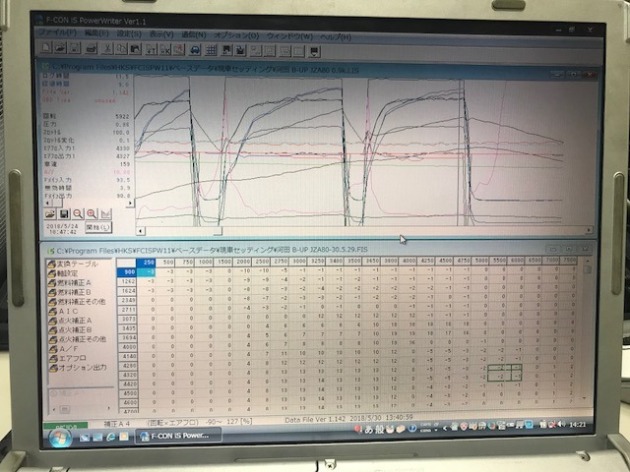Click the last toolbar icon with down arrow
The image size is (630, 472).
pyautogui.click(x=314, y=51)
